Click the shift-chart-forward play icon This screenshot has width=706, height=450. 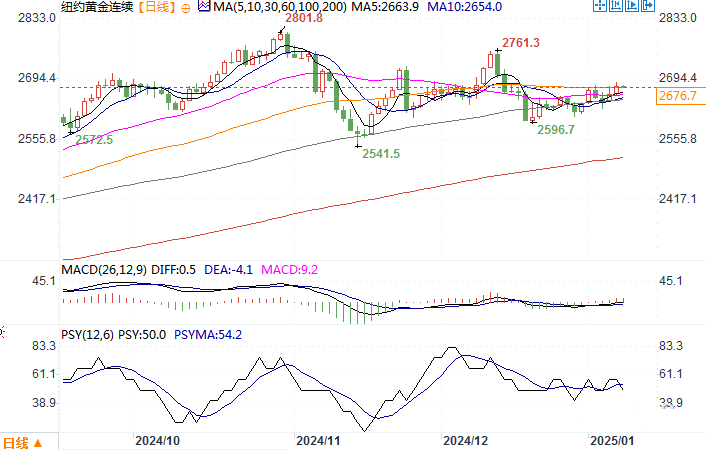pyautogui.click(x=631, y=5)
